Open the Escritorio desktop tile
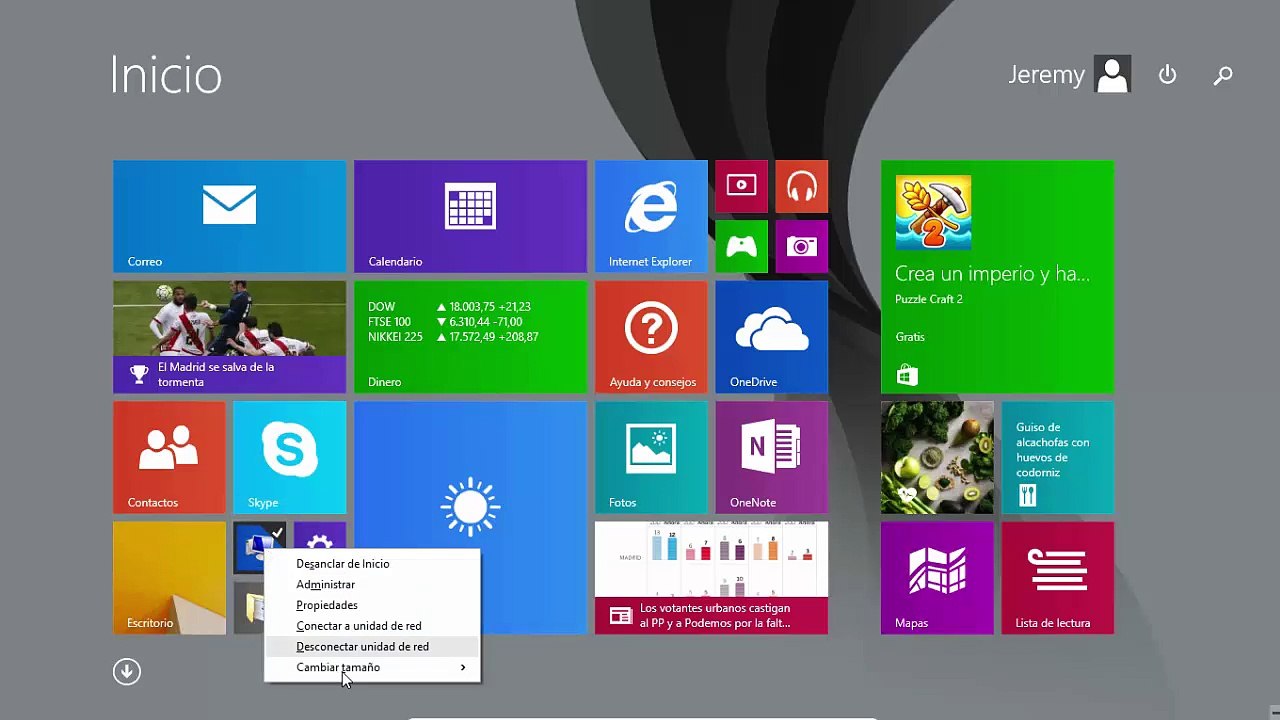The image size is (1280, 720). [169, 577]
